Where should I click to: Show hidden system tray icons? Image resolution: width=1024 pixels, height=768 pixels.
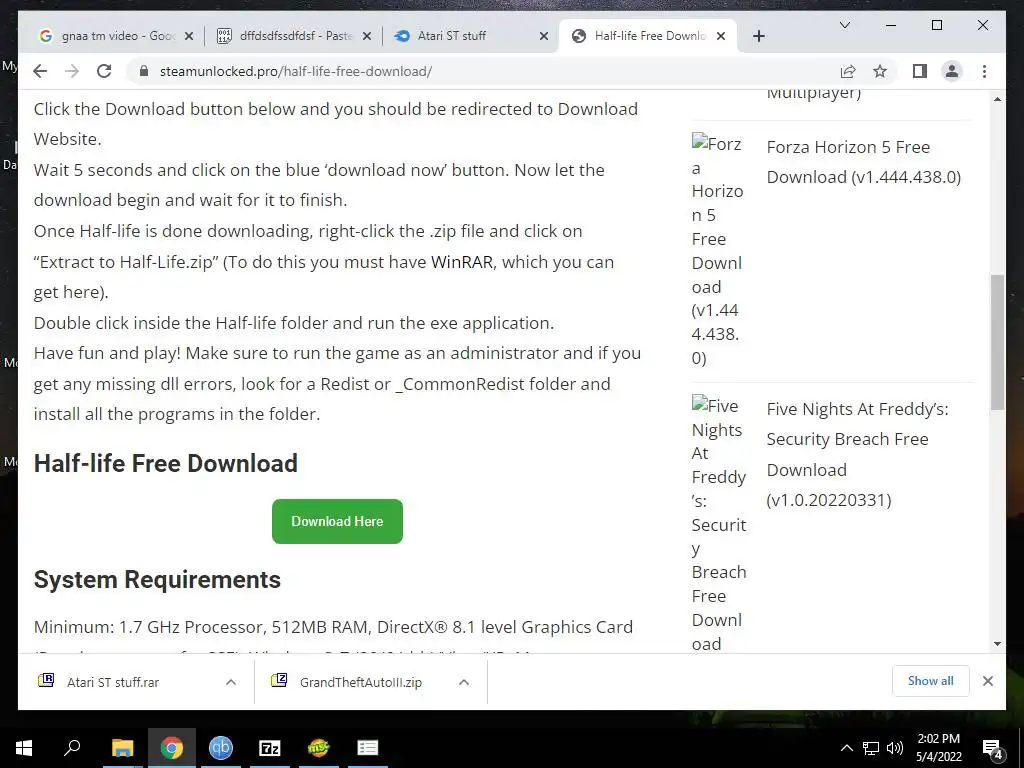click(x=846, y=748)
